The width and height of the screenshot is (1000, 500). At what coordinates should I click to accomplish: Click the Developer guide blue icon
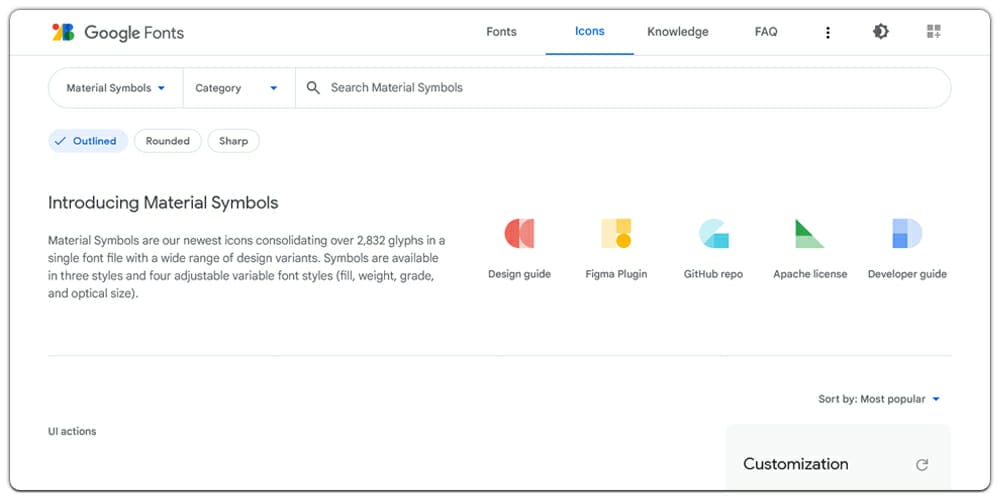(907, 233)
